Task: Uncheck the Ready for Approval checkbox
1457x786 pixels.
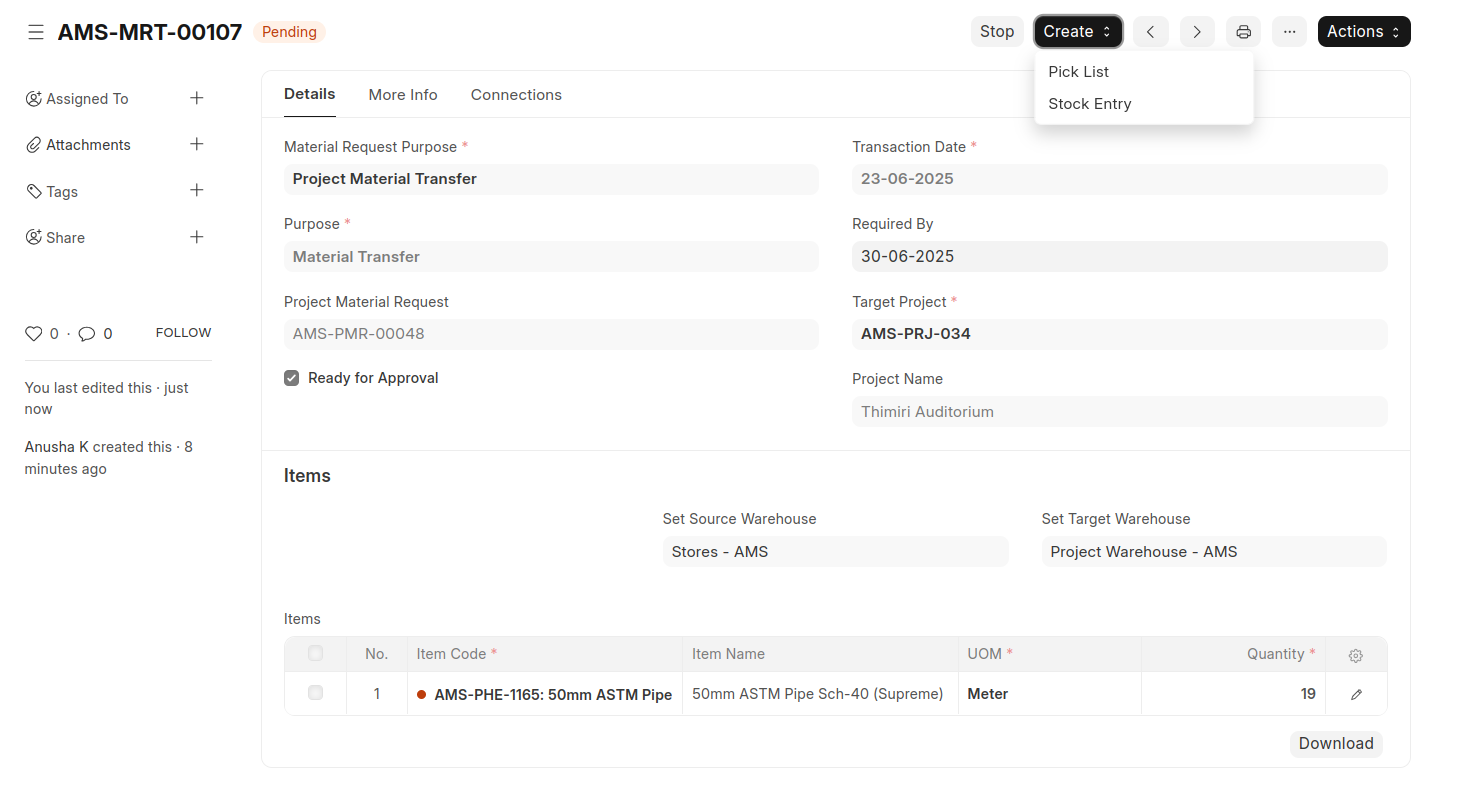Action: tap(292, 378)
